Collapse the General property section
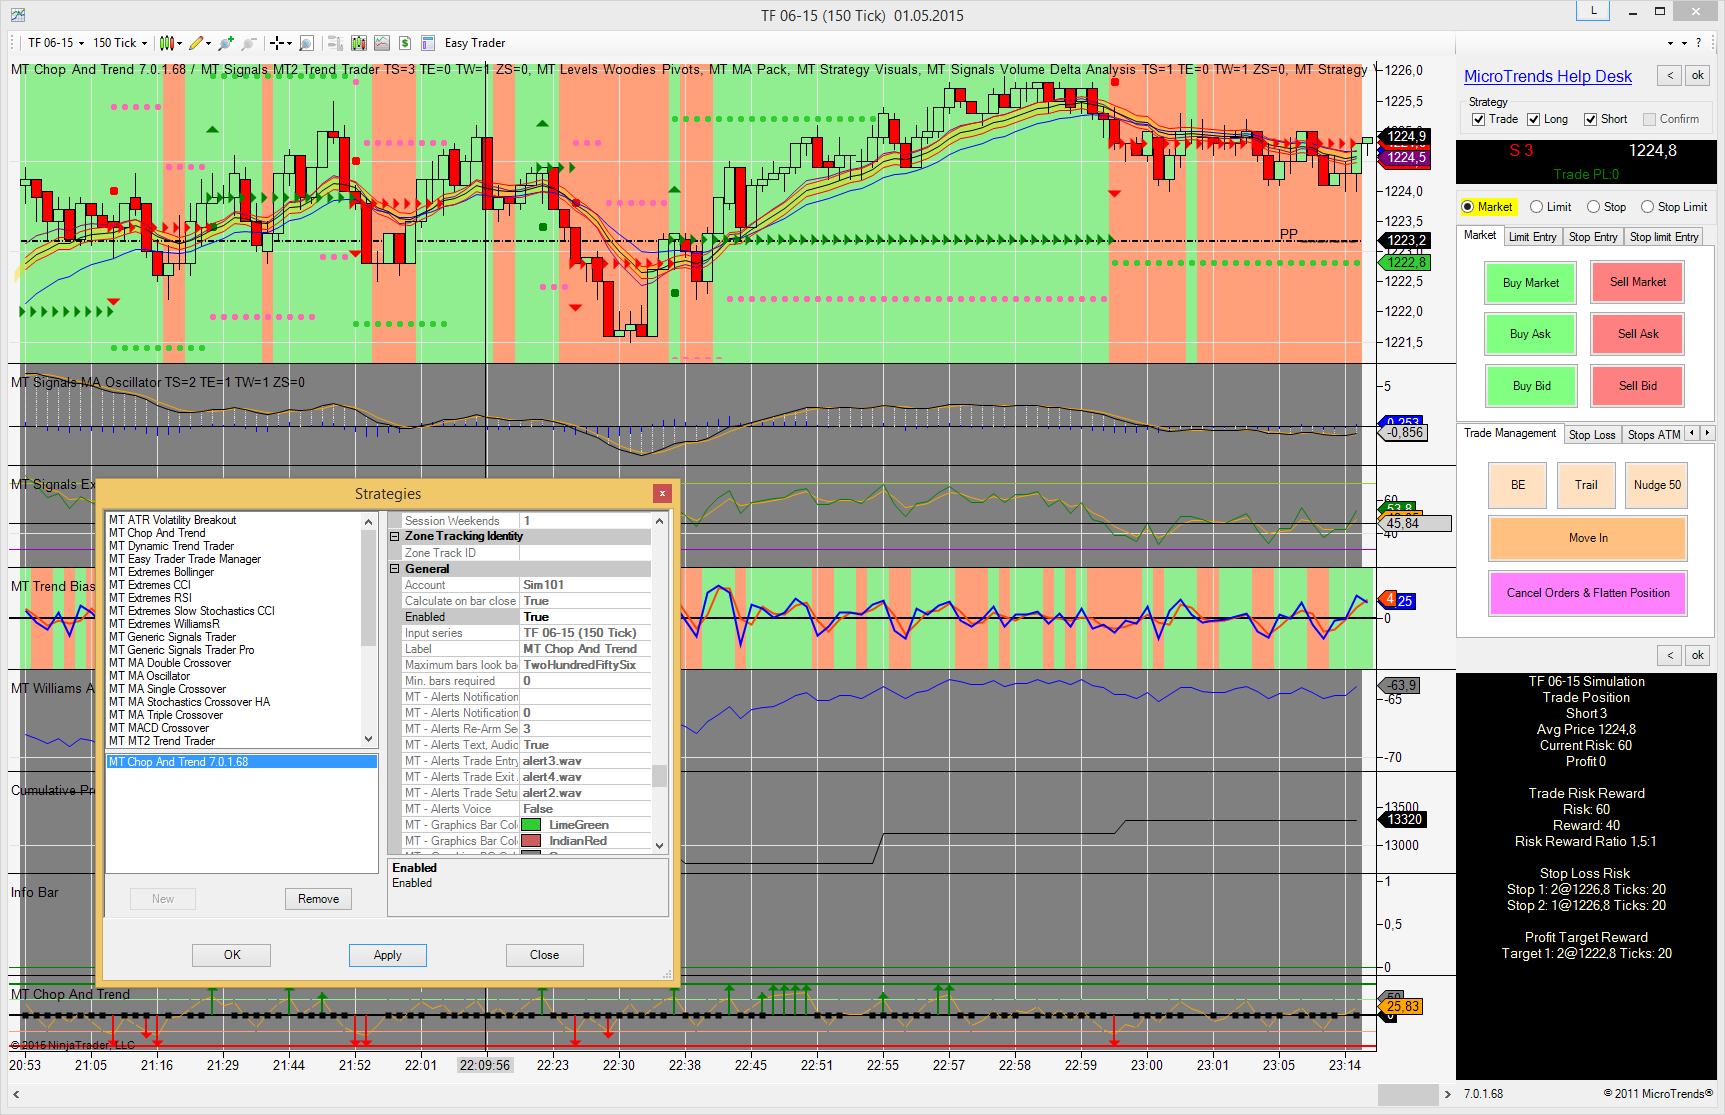This screenshot has width=1725, height=1115. (x=395, y=569)
